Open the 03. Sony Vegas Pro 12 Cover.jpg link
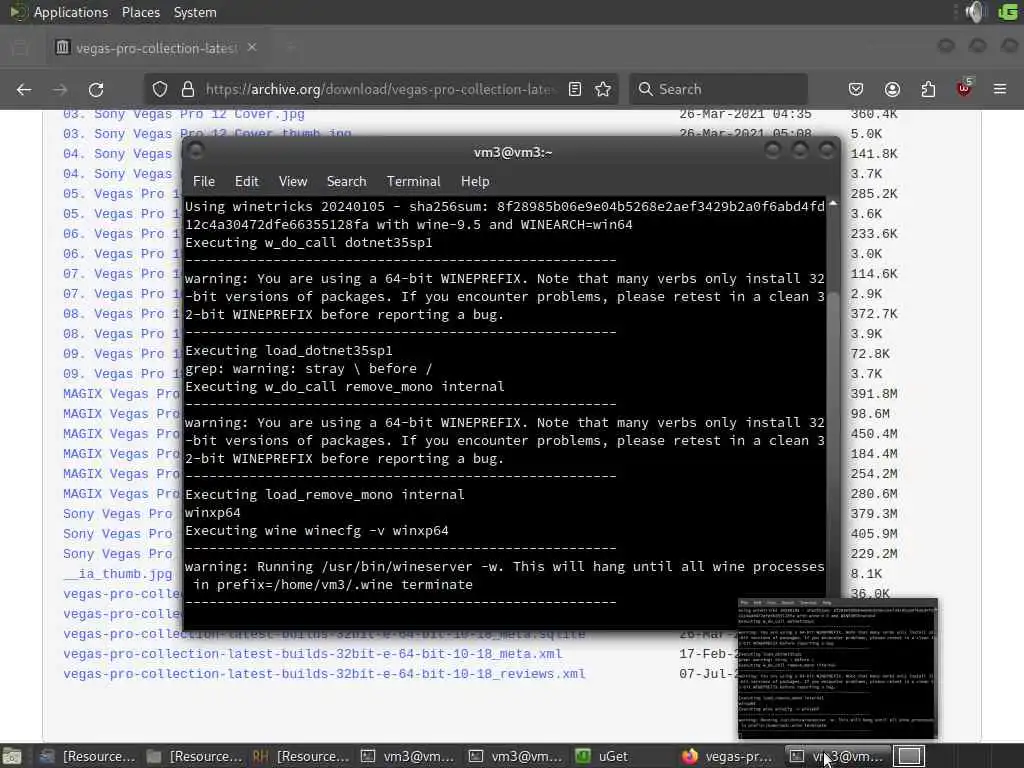1024x768 pixels. 184,114
